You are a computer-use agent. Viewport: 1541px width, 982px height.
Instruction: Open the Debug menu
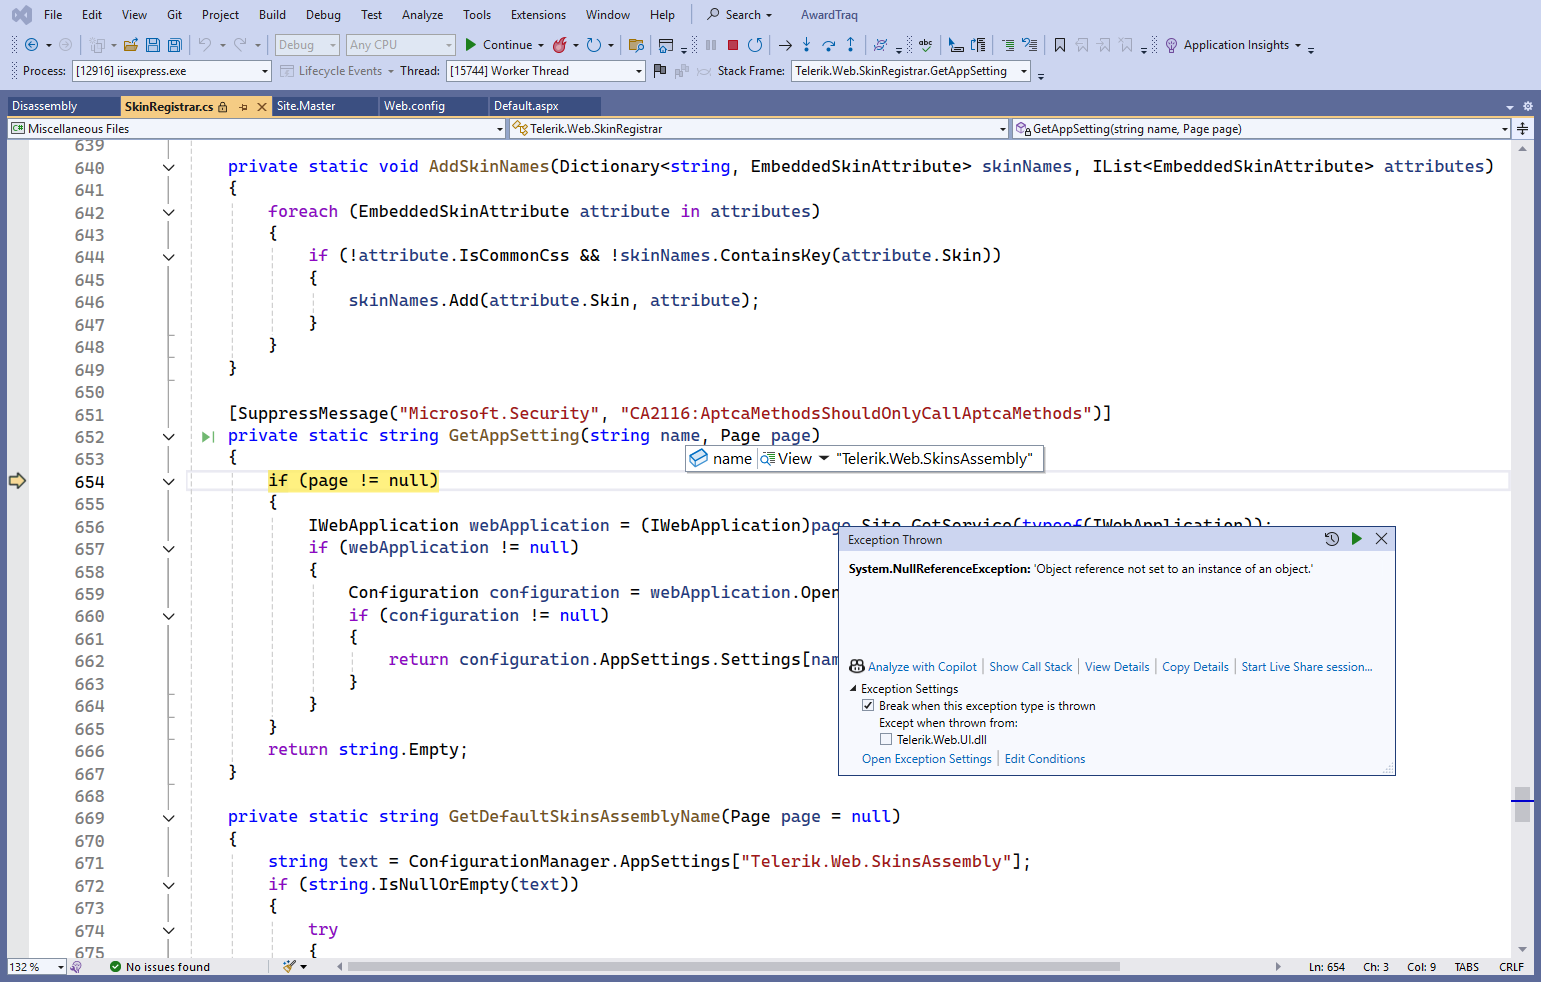coord(323,15)
